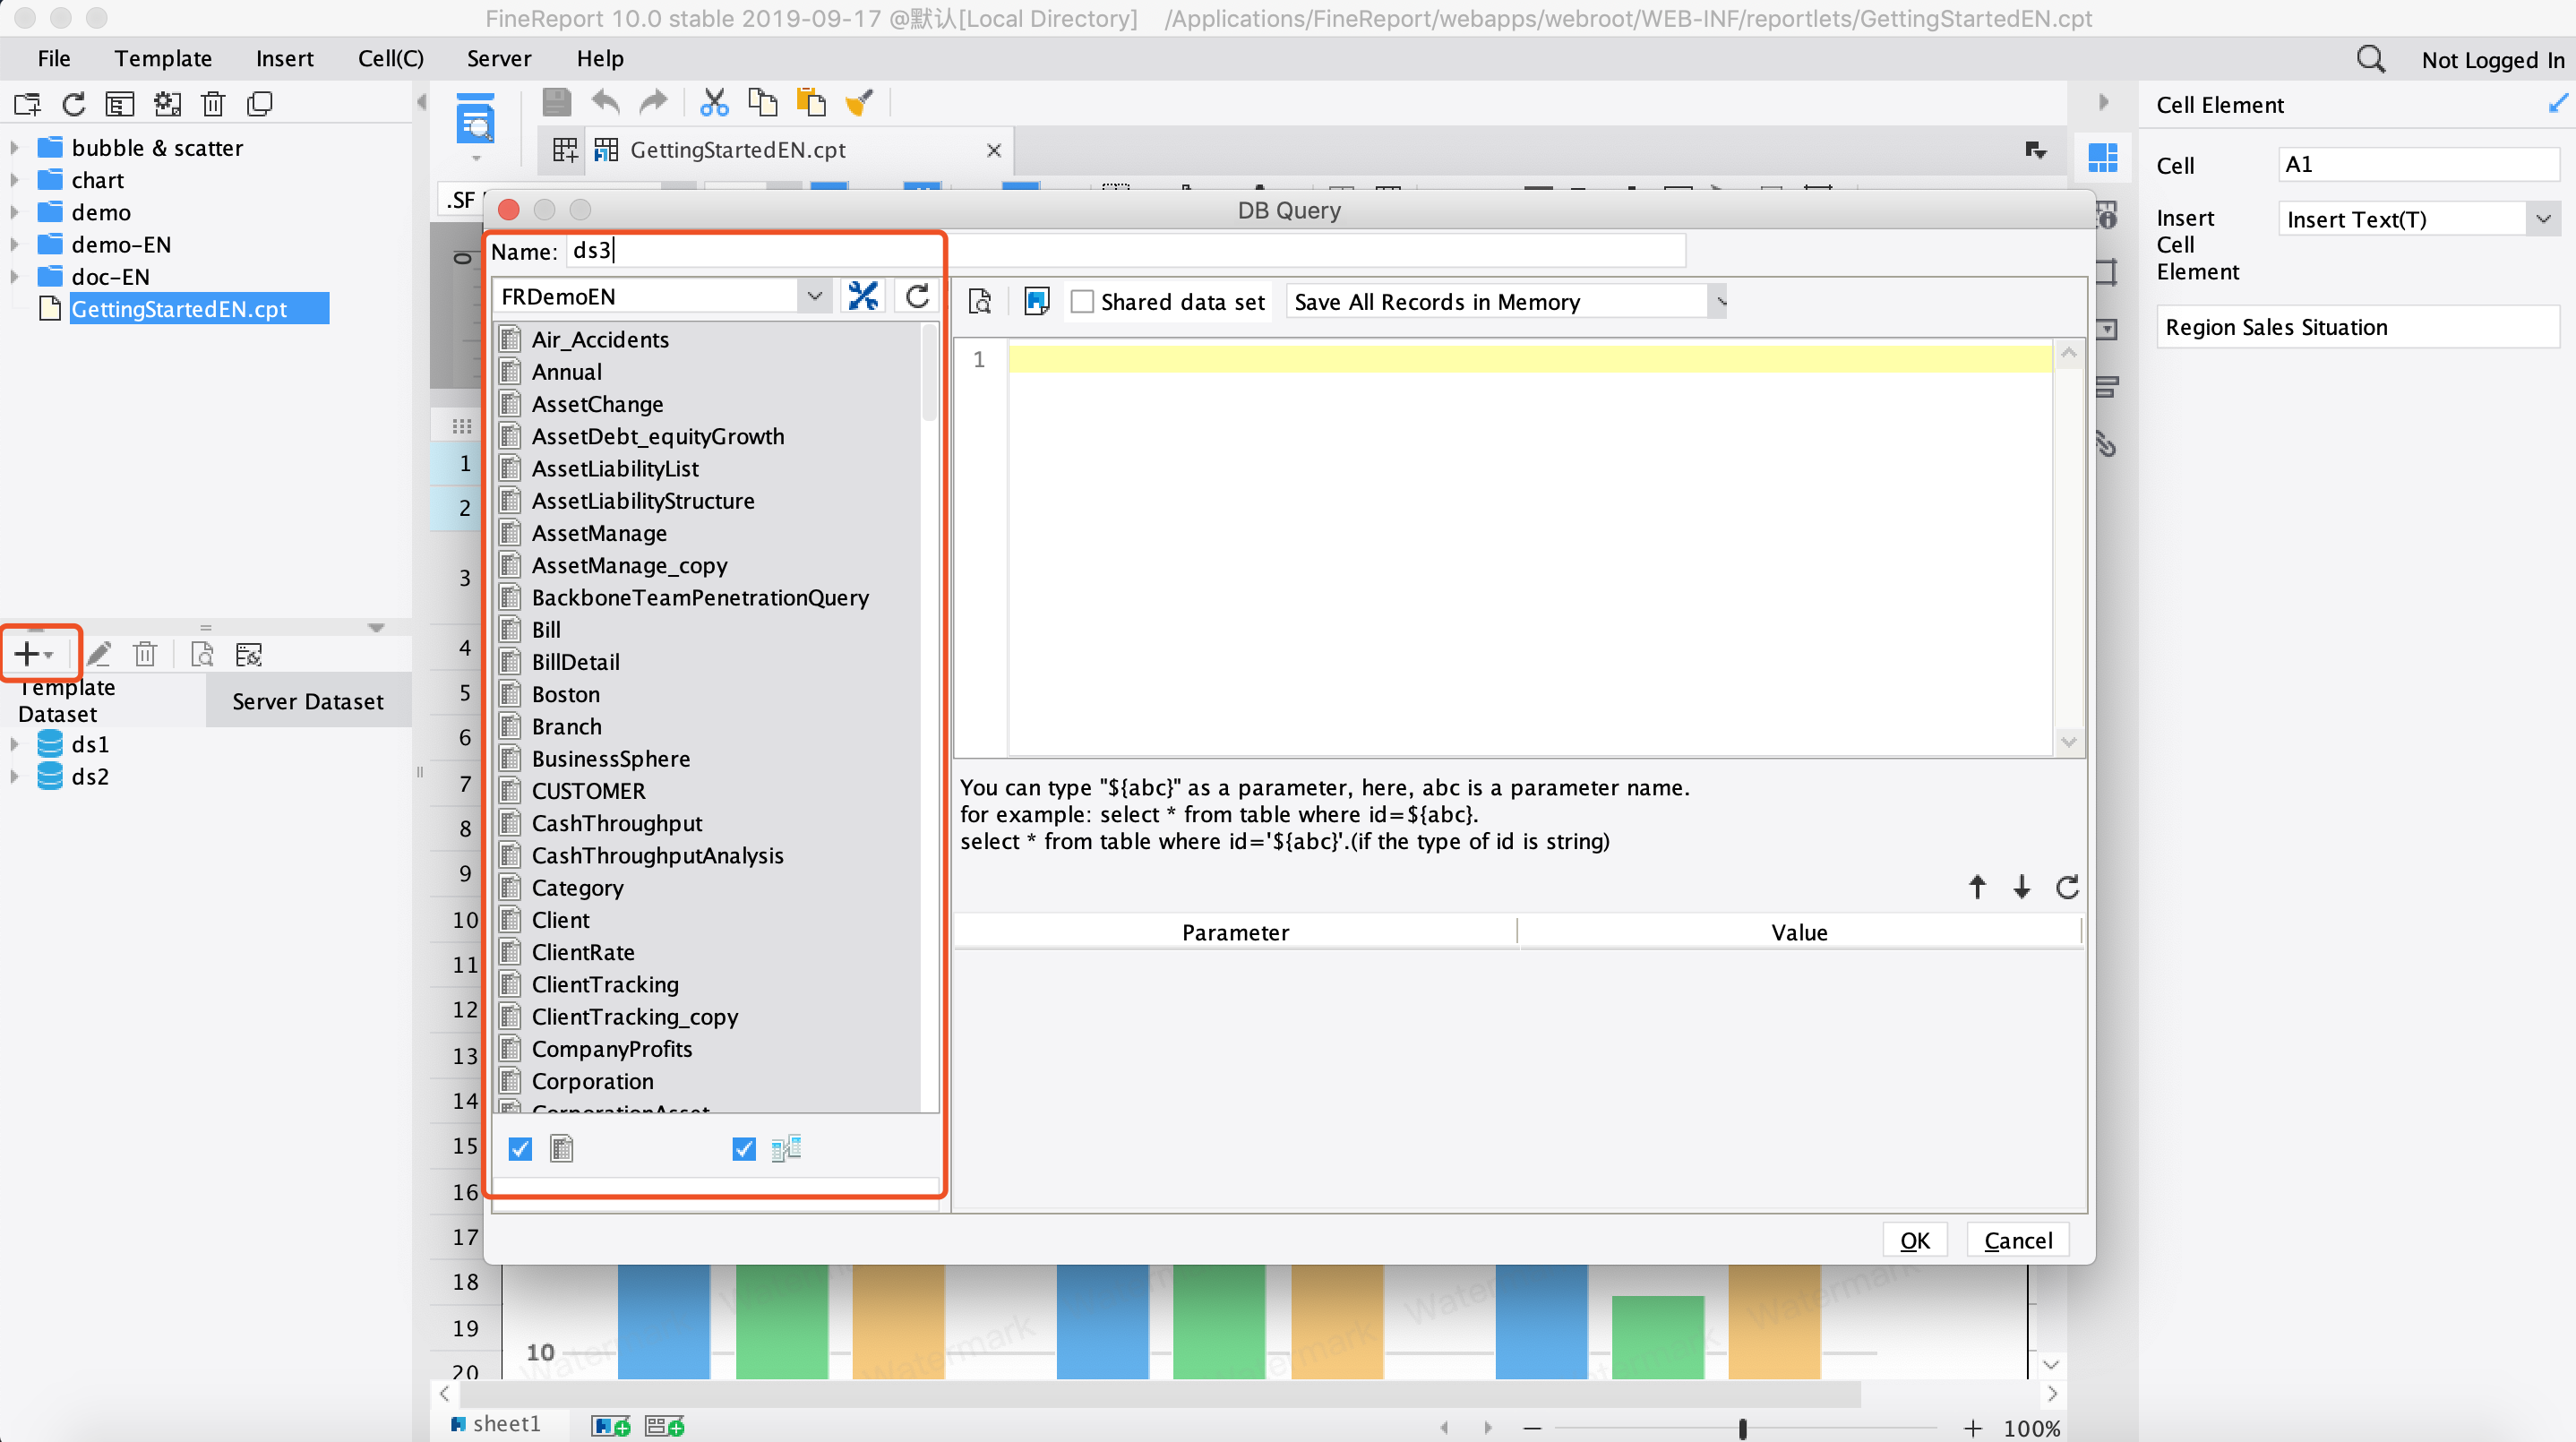The image size is (2576, 1442).
Task: Move parameter up with arrow icon
Action: (1977, 887)
